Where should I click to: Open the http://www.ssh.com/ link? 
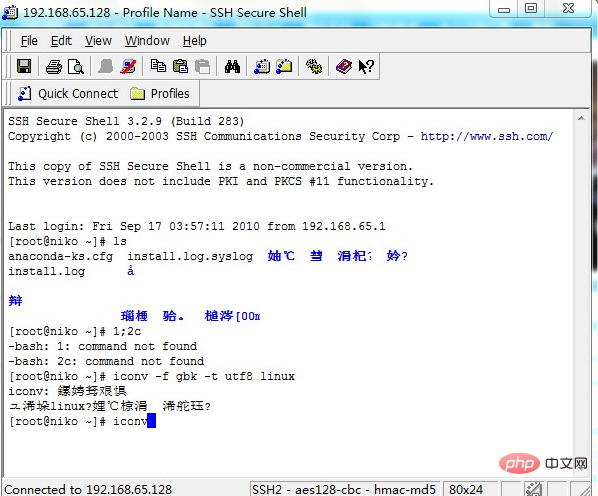click(x=487, y=136)
